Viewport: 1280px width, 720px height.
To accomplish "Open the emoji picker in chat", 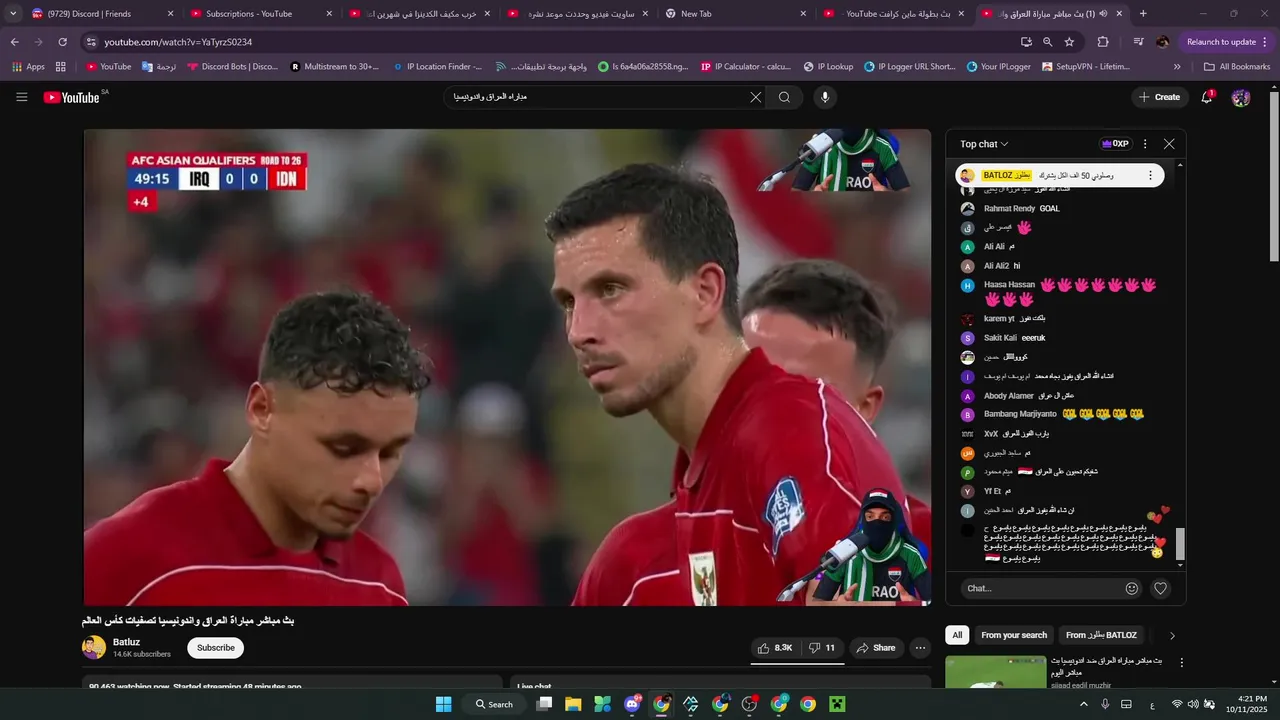I will (x=1132, y=589).
